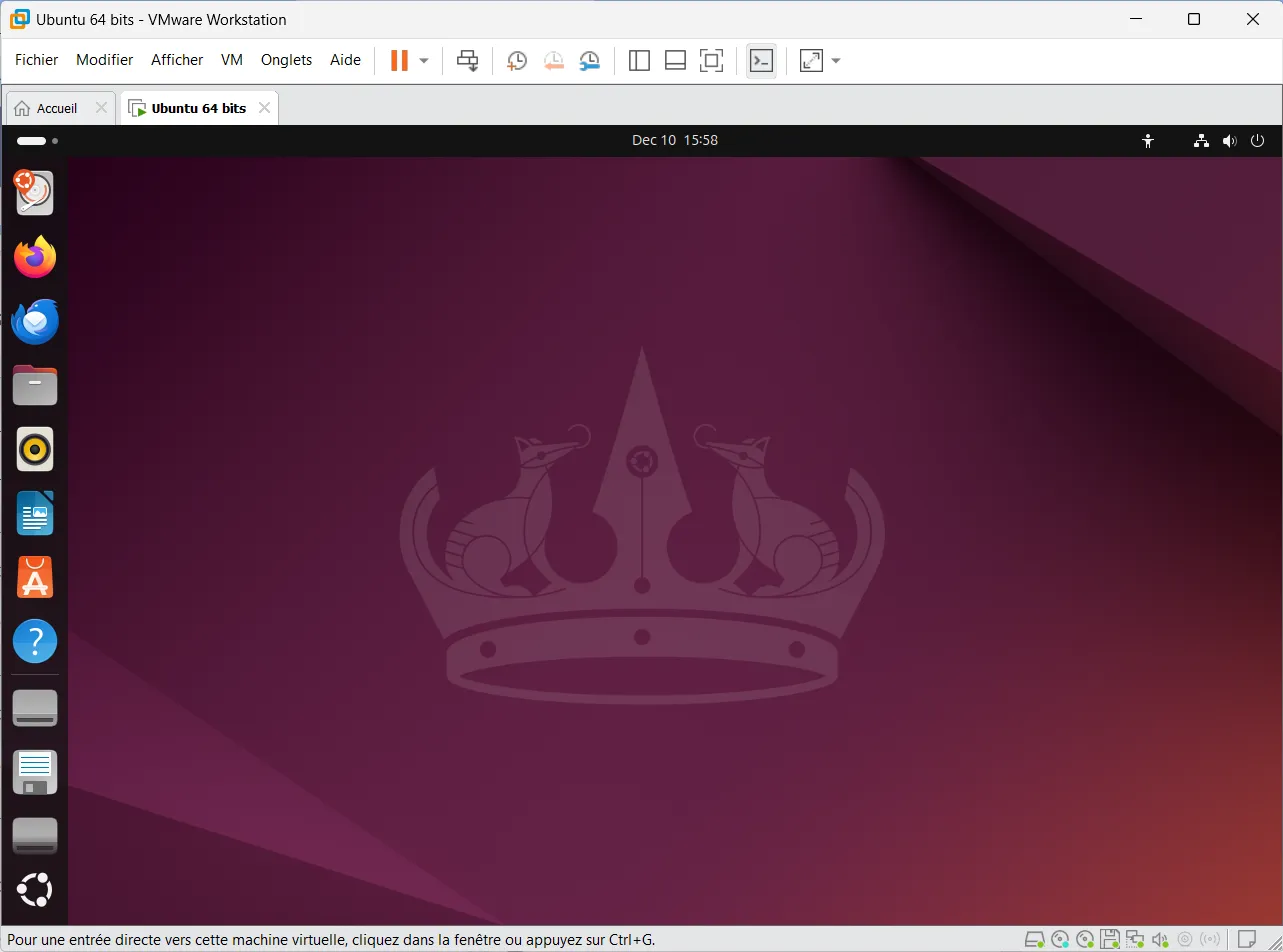Toggle the console view button

761,61
